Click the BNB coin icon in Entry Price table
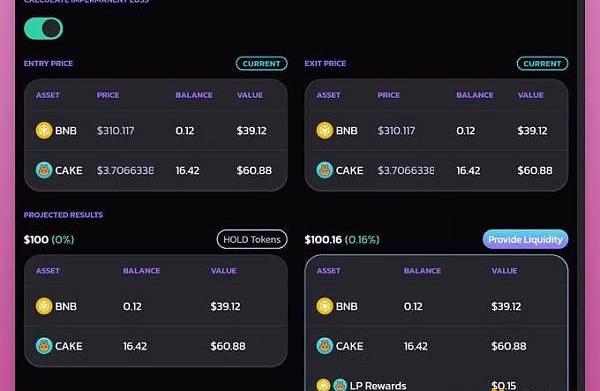This screenshot has width=600, height=391. (44, 130)
